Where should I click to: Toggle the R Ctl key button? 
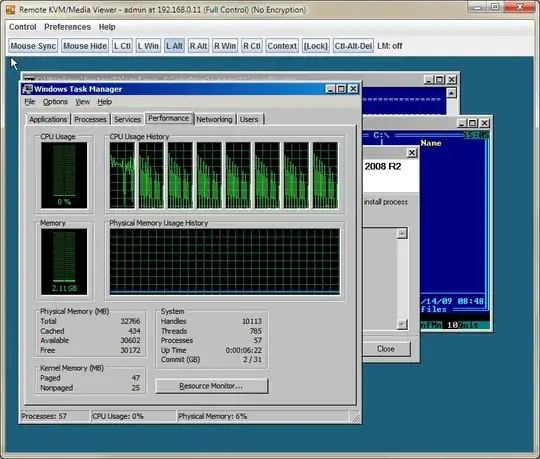click(x=252, y=46)
